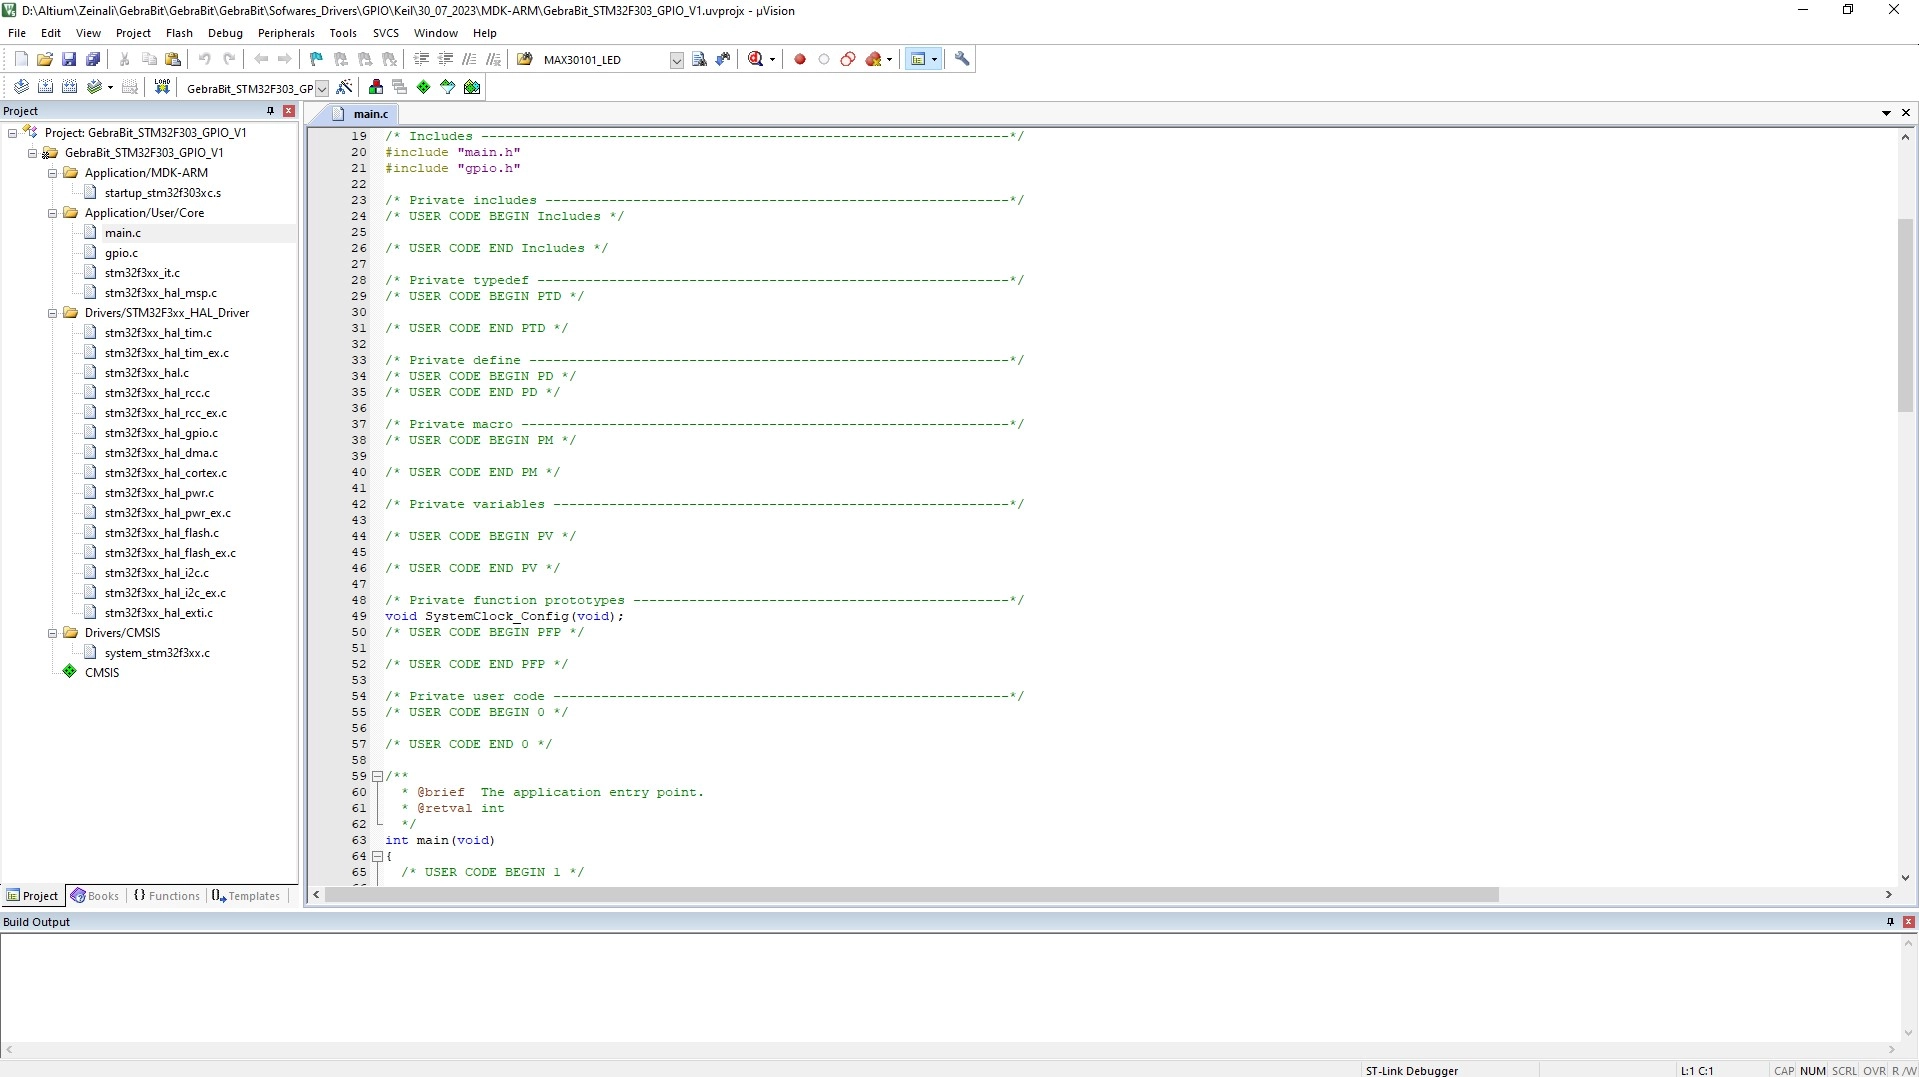The height and width of the screenshot is (1077, 1919).
Task: Open the debug session dropdown arrow
Action: point(772,59)
